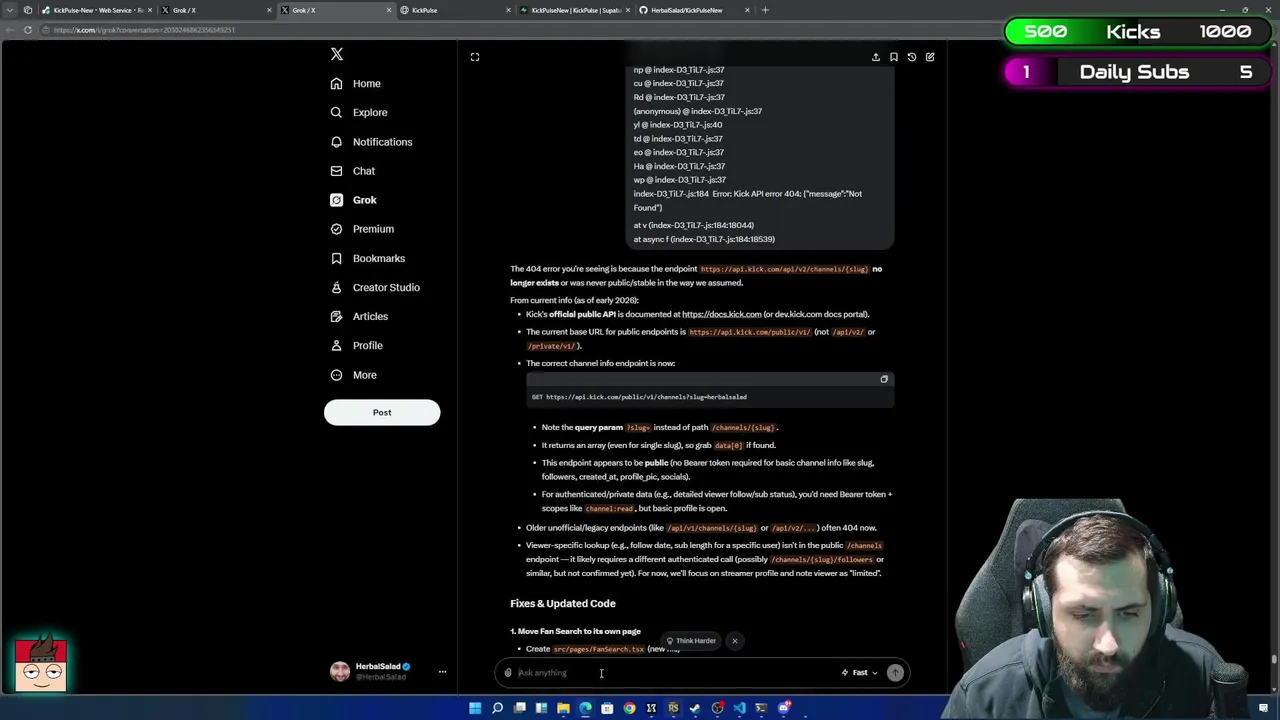
Task: Copy the GET endpoint code block
Action: coord(884,379)
